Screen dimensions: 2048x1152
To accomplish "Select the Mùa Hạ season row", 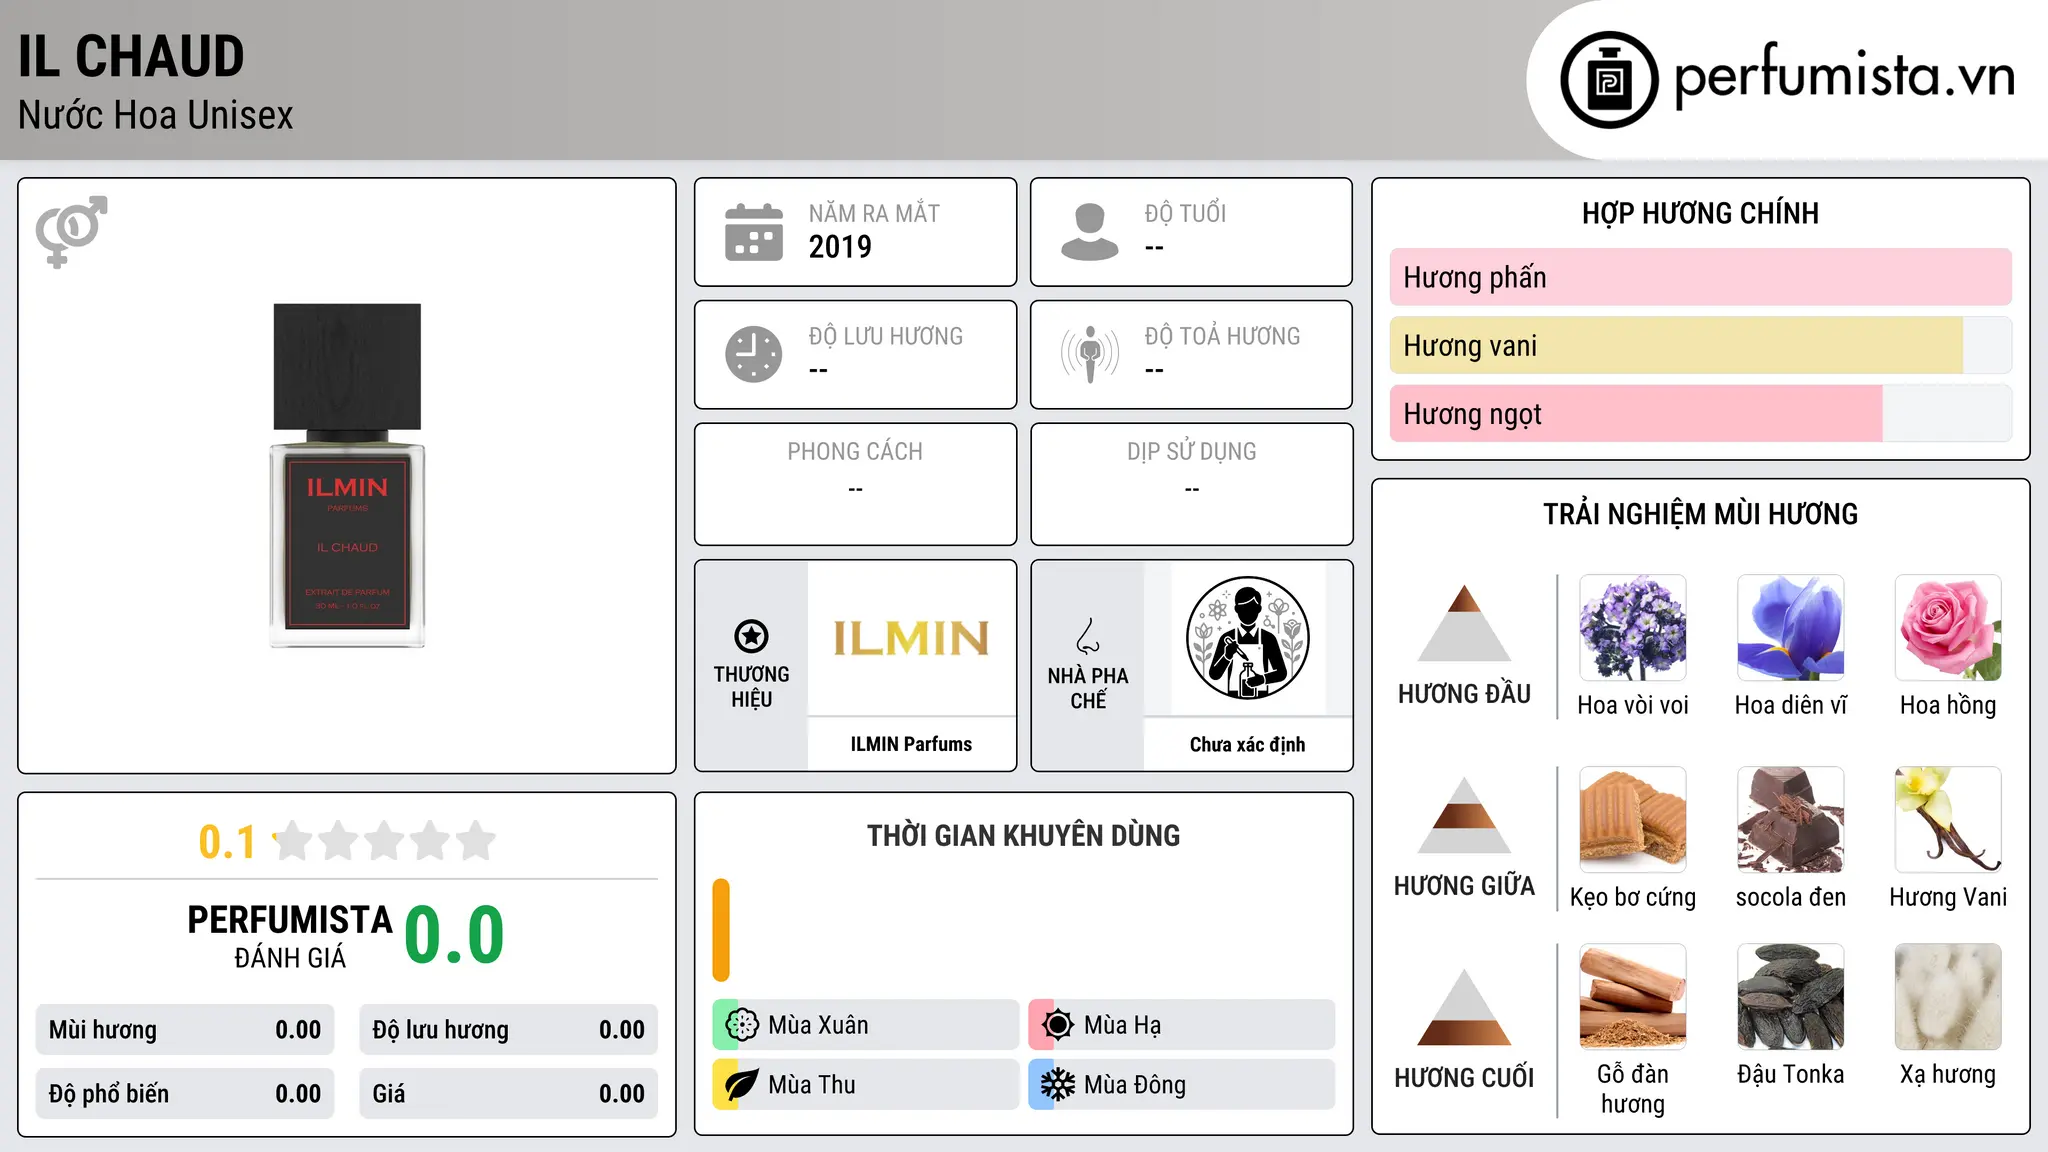I will point(1181,1025).
